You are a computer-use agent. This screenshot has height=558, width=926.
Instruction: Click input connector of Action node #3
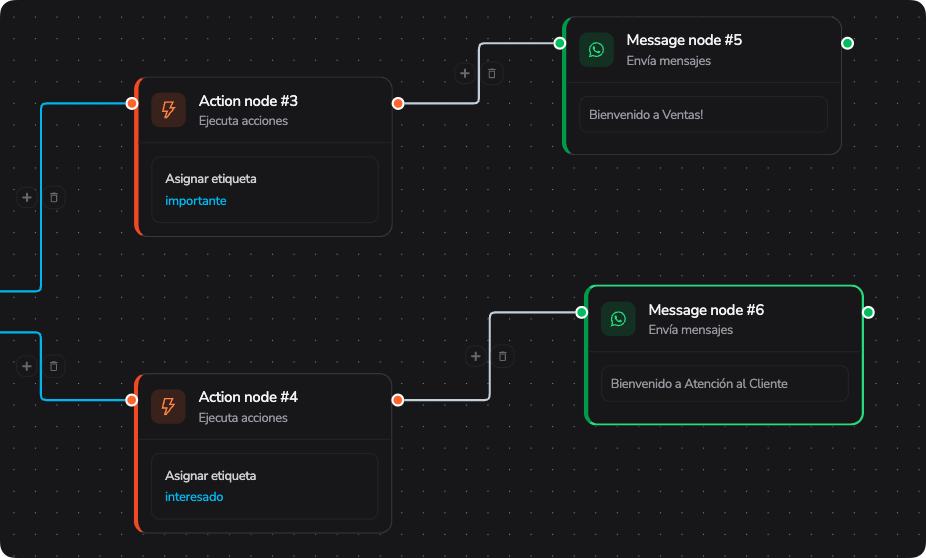132,103
